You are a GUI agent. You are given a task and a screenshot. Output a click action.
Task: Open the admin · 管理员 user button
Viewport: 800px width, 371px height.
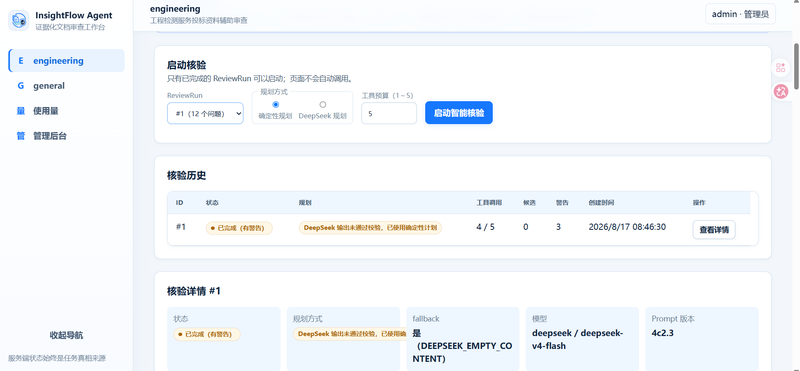pos(740,14)
